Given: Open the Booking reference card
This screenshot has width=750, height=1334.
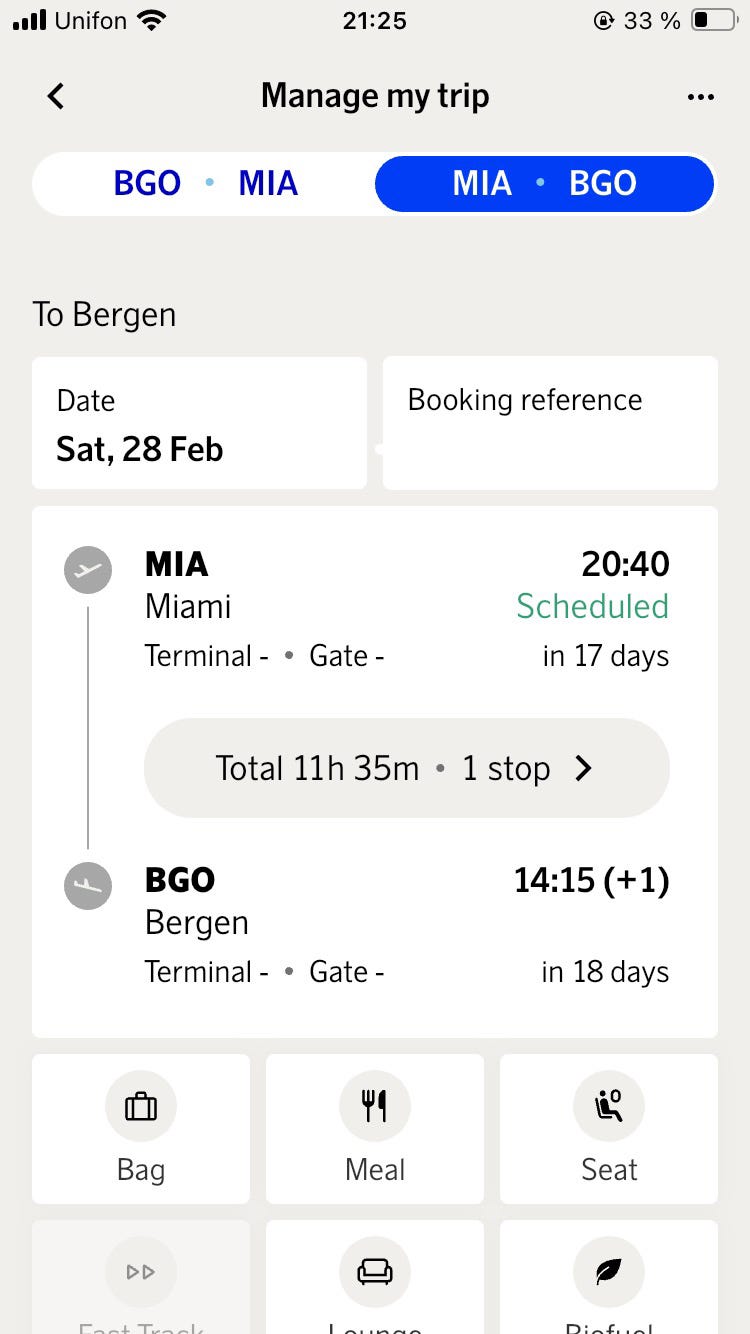Looking at the screenshot, I should point(550,423).
